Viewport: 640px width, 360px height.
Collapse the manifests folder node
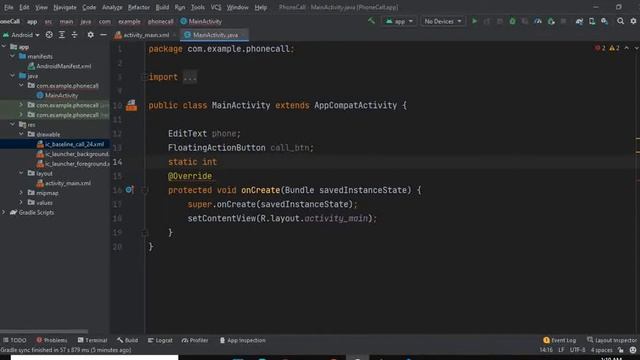[13, 56]
